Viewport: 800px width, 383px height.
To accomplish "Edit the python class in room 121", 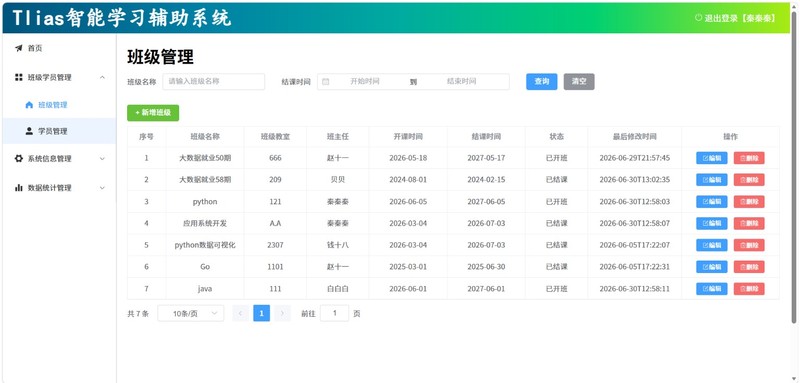I will [x=712, y=201].
